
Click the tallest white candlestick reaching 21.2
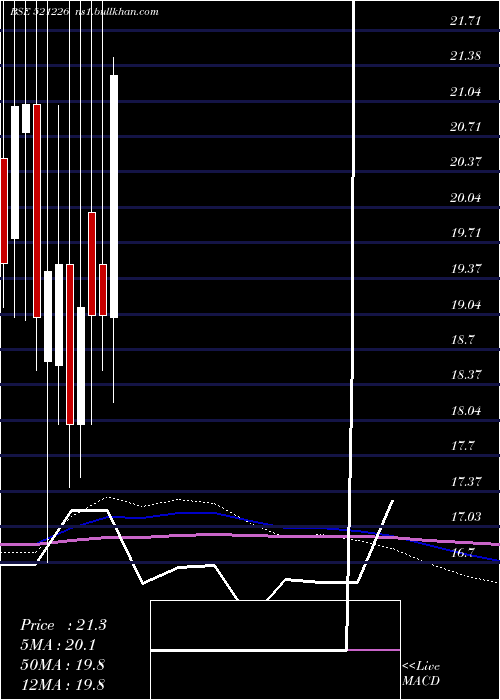tap(114, 196)
